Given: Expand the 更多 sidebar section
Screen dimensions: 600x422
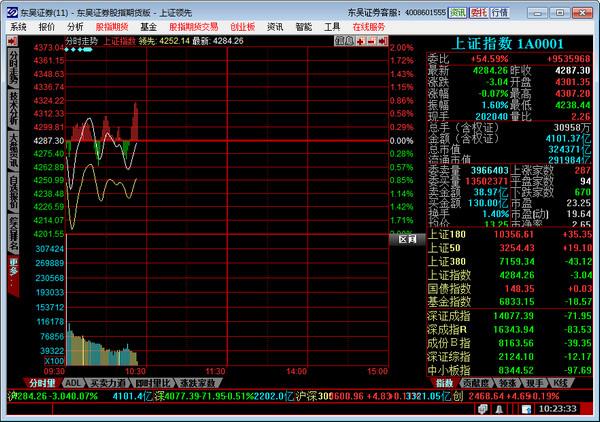Looking at the screenshot, I should pyautogui.click(x=13, y=267).
